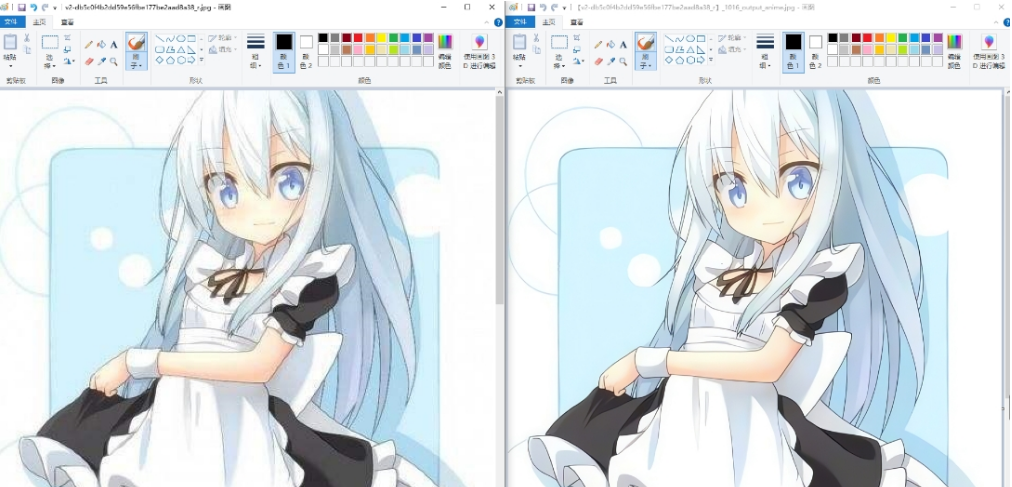Image resolution: width=1012 pixels, height=487 pixels.
Task: Open File (文件) tab in right window
Action: coord(521,22)
